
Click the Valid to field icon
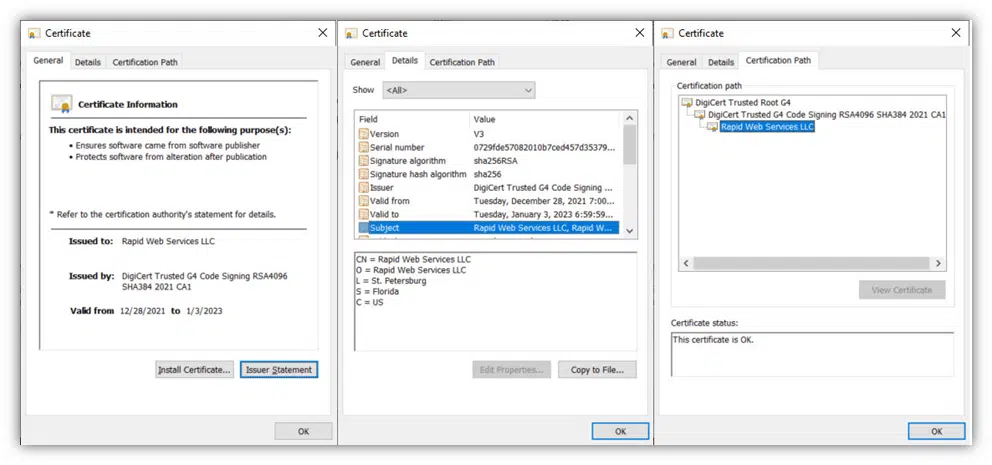(363, 214)
